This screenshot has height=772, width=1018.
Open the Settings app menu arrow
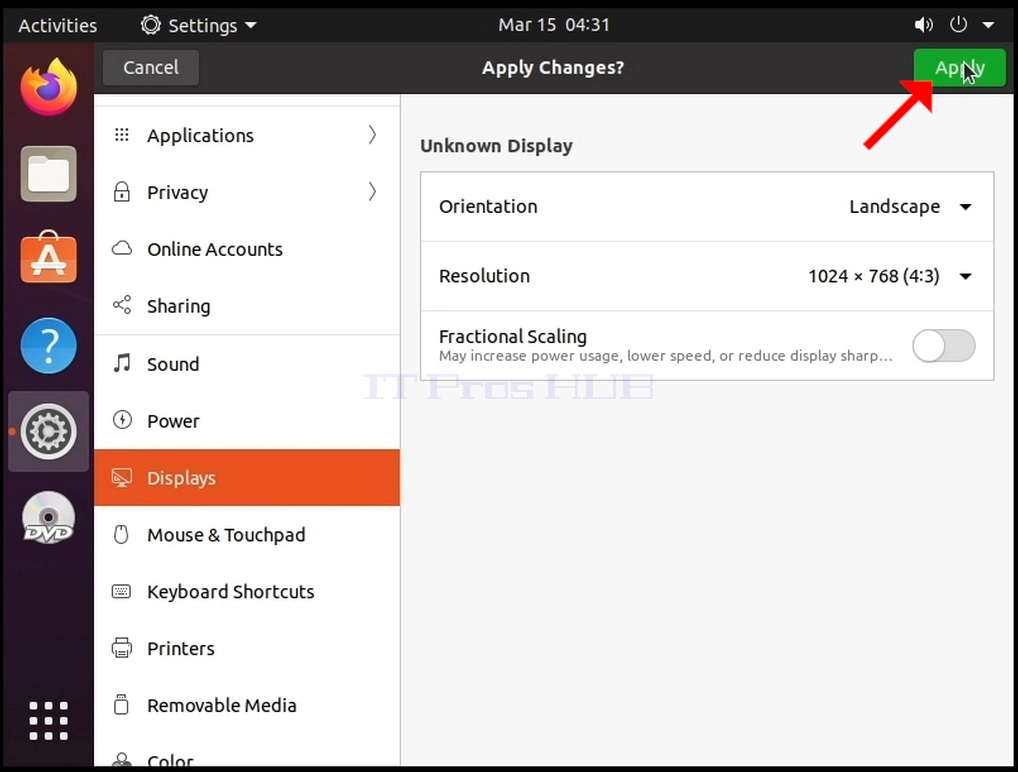tap(251, 26)
